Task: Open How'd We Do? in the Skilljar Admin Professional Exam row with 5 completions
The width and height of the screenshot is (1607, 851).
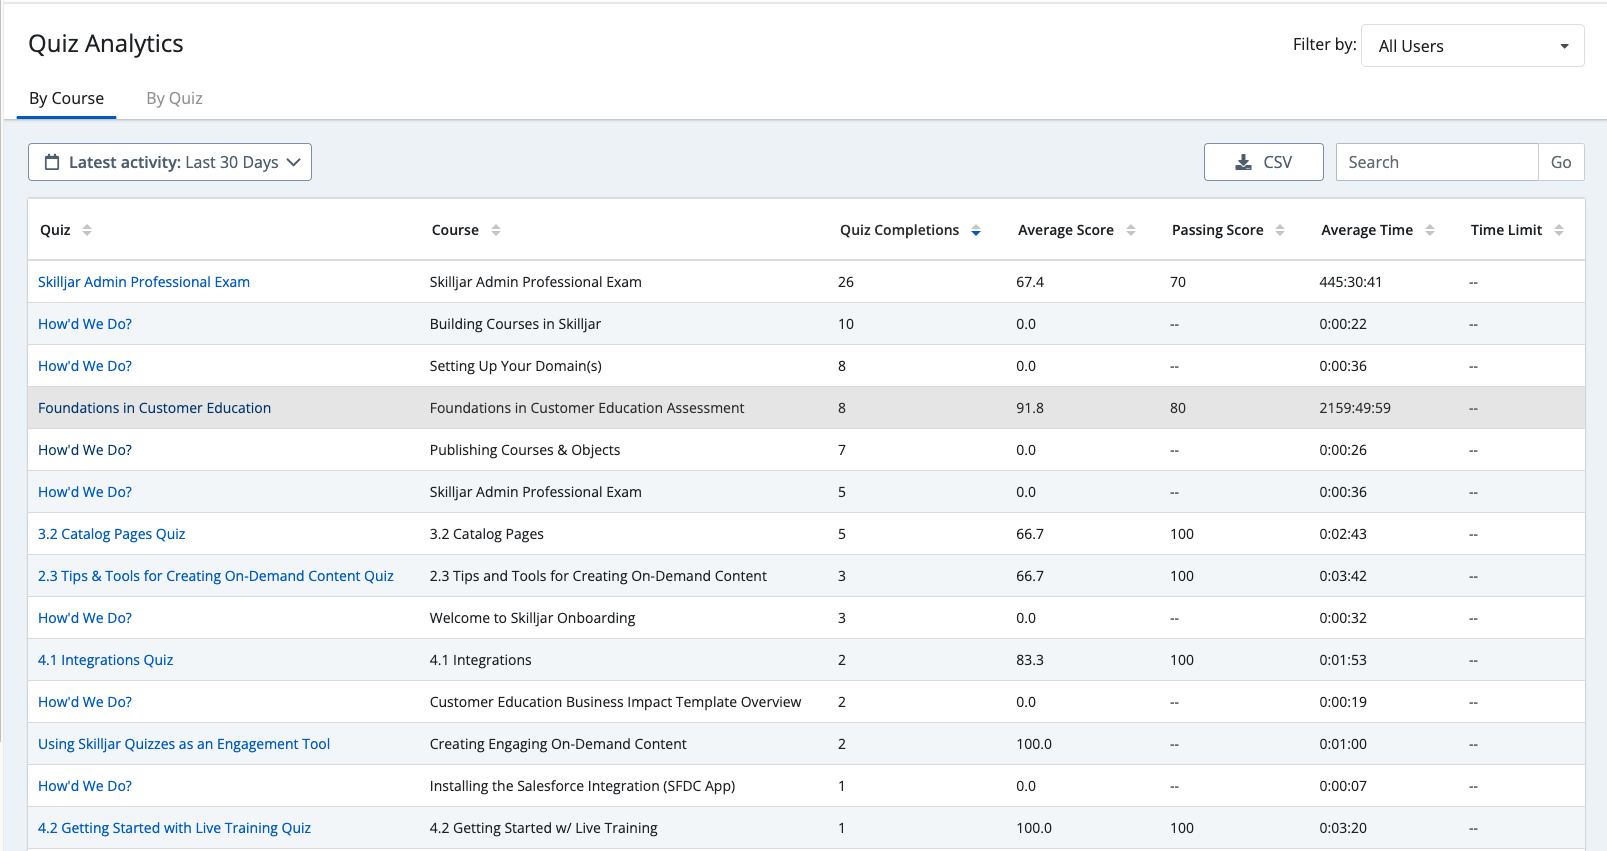Action: [x=85, y=492]
